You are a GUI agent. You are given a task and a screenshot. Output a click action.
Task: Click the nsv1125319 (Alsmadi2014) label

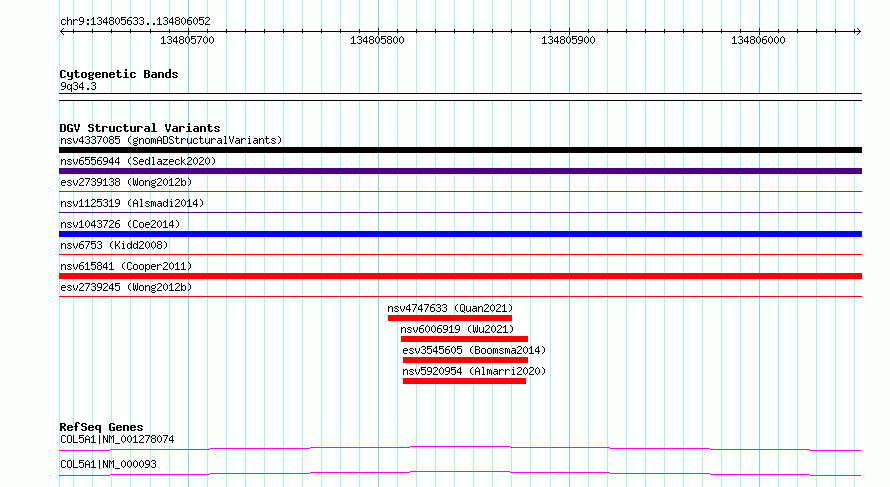(x=132, y=203)
